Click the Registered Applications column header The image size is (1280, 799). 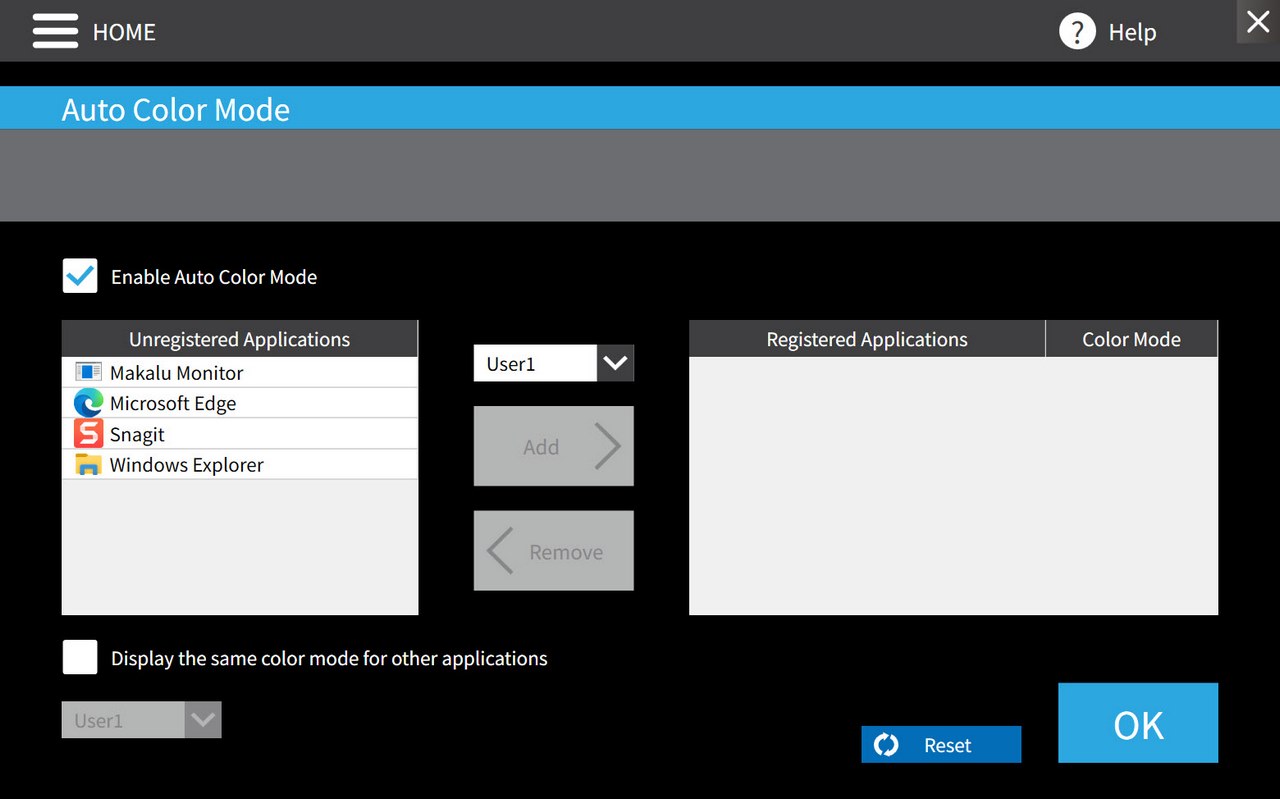pos(867,339)
